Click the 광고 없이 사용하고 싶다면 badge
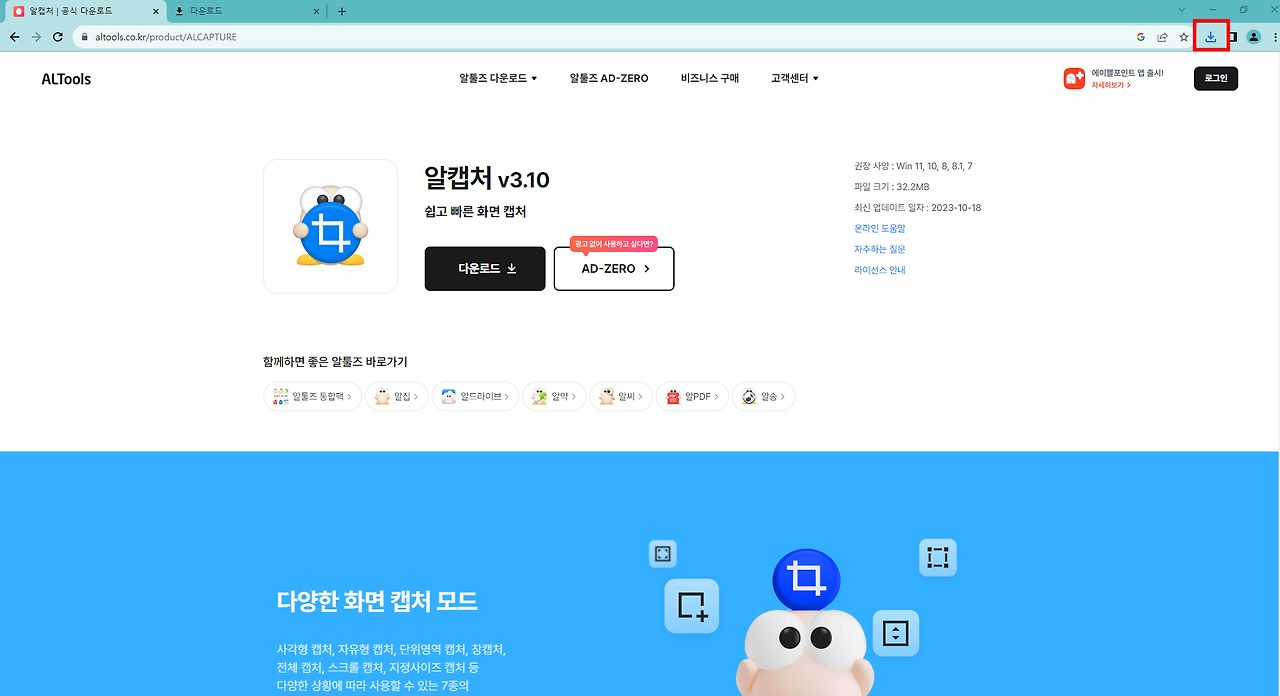 click(614, 243)
